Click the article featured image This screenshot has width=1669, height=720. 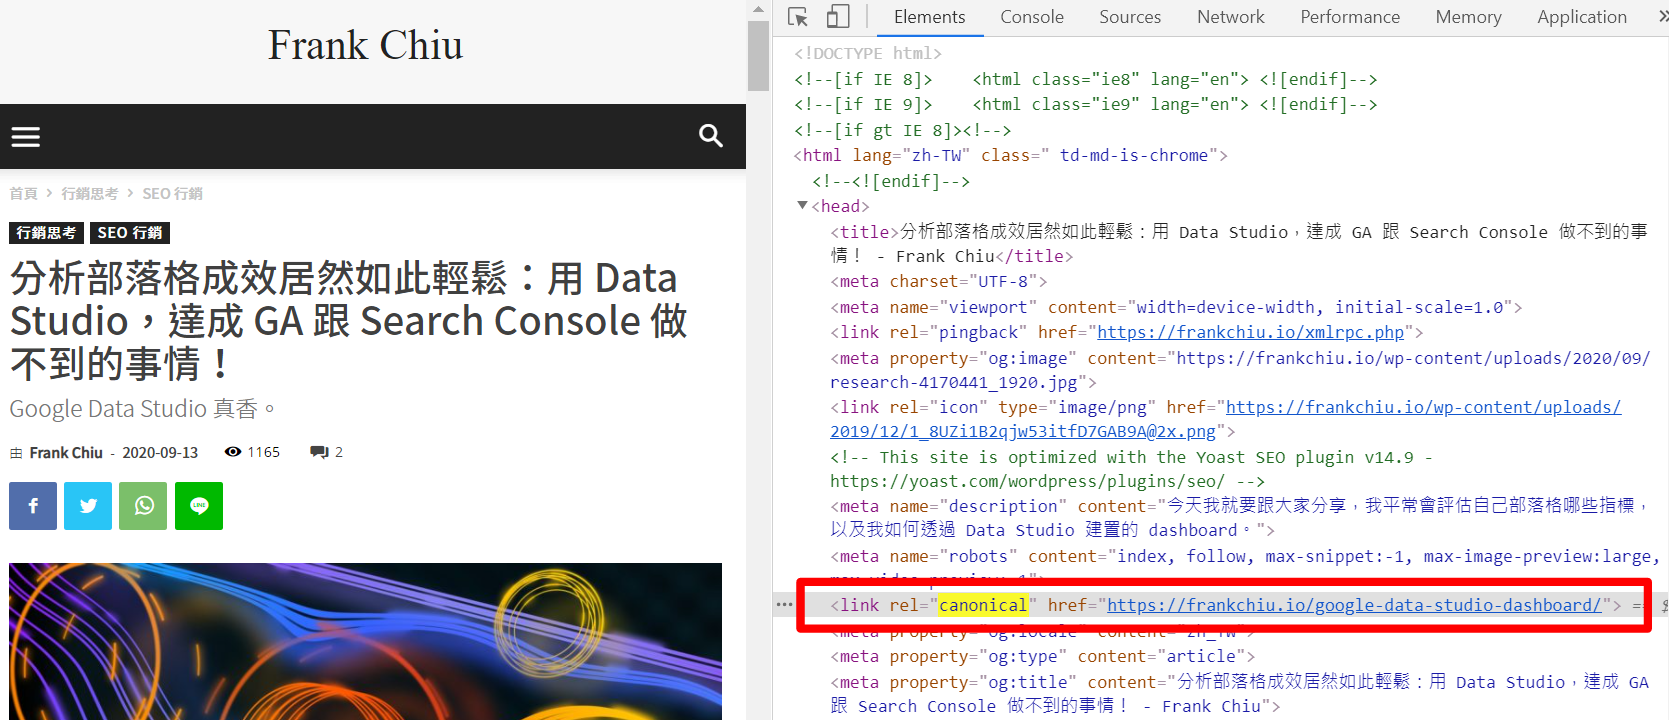(x=365, y=640)
